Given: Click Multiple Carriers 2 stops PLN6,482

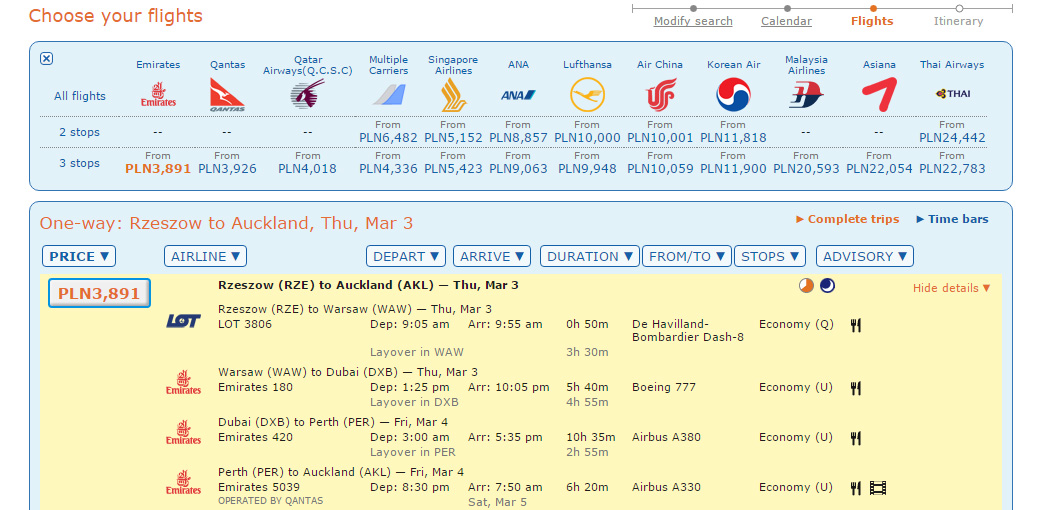Looking at the screenshot, I should point(388,138).
